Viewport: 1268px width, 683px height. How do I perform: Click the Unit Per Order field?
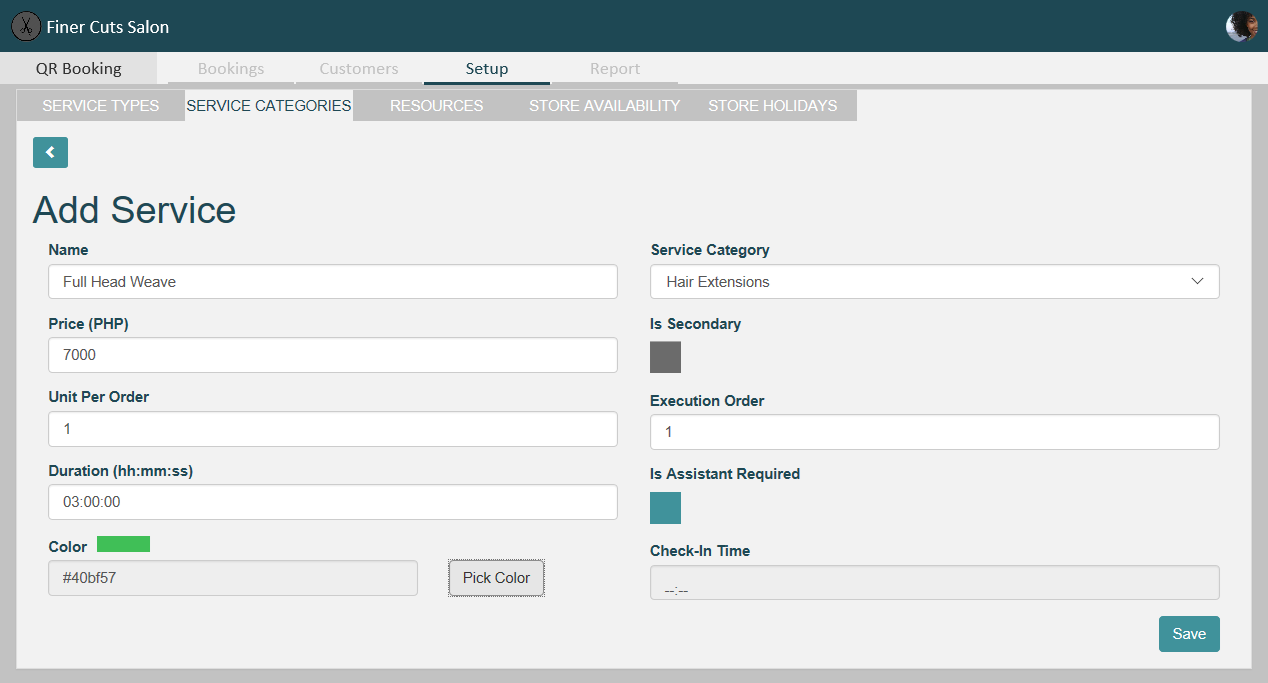333,429
